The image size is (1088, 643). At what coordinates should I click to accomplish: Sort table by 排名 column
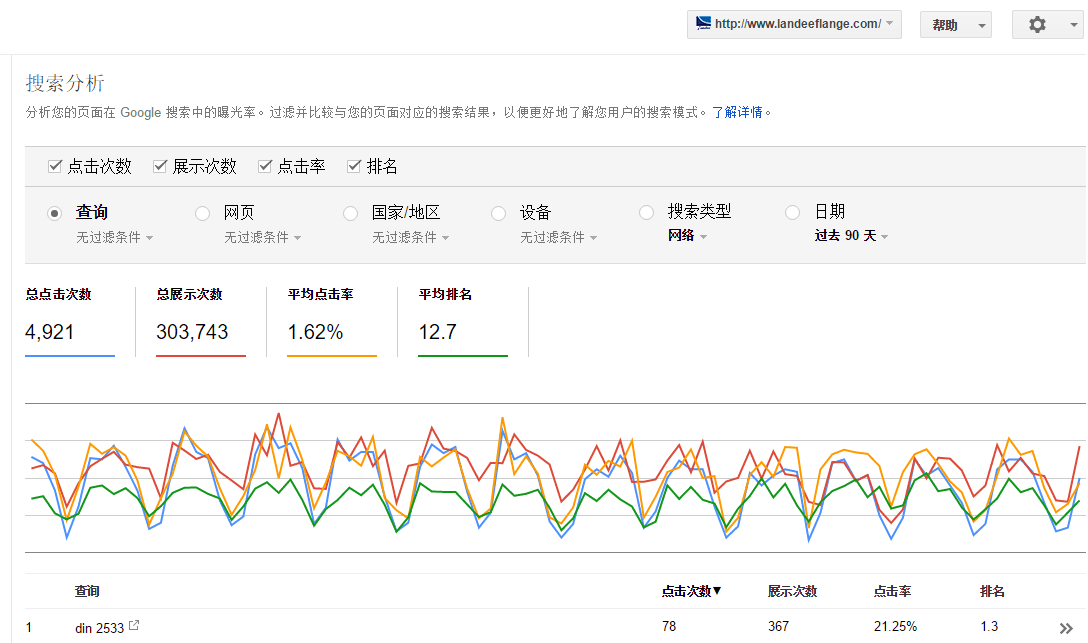[x=992, y=591]
